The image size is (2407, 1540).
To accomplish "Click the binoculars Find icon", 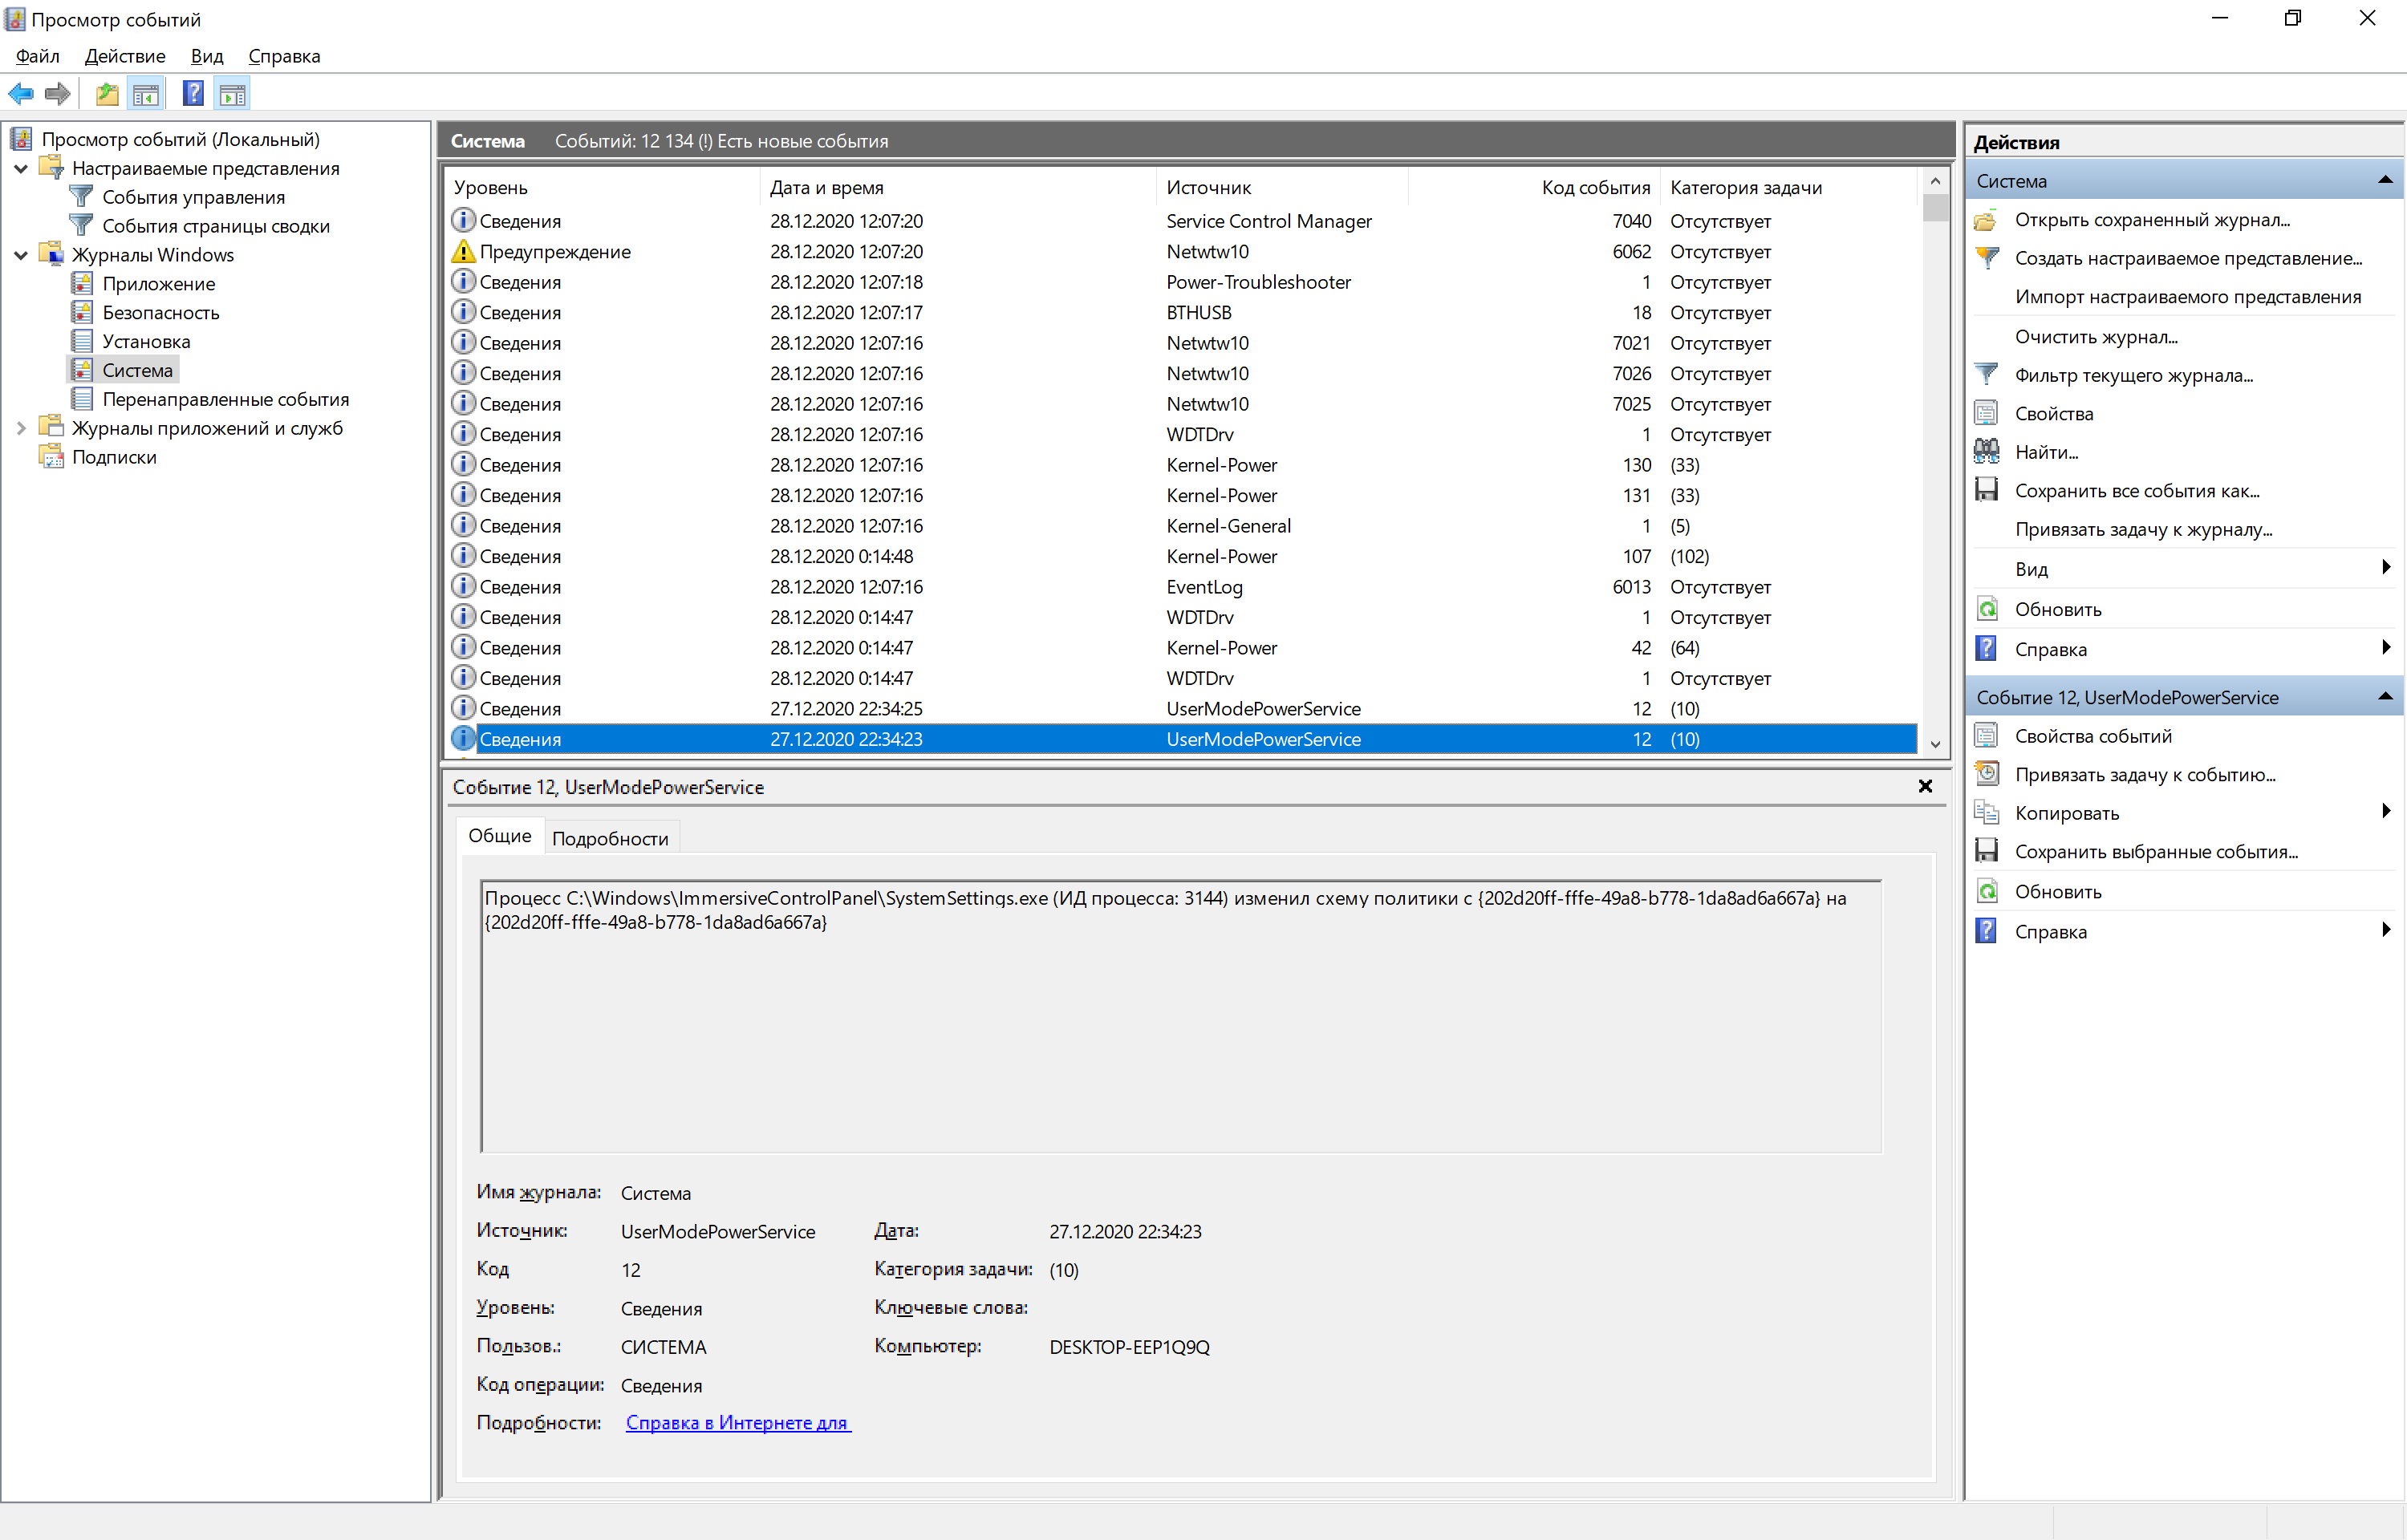I will [1986, 451].
